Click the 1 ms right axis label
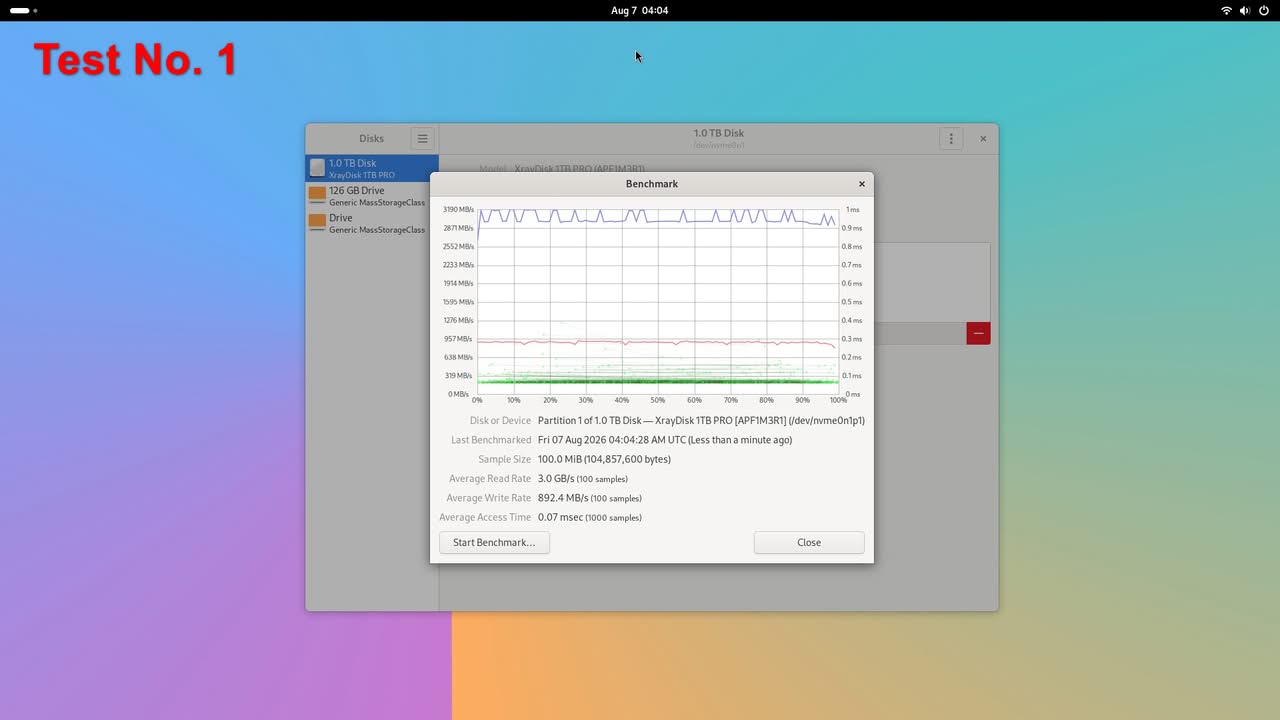This screenshot has height=720, width=1280. (x=853, y=210)
